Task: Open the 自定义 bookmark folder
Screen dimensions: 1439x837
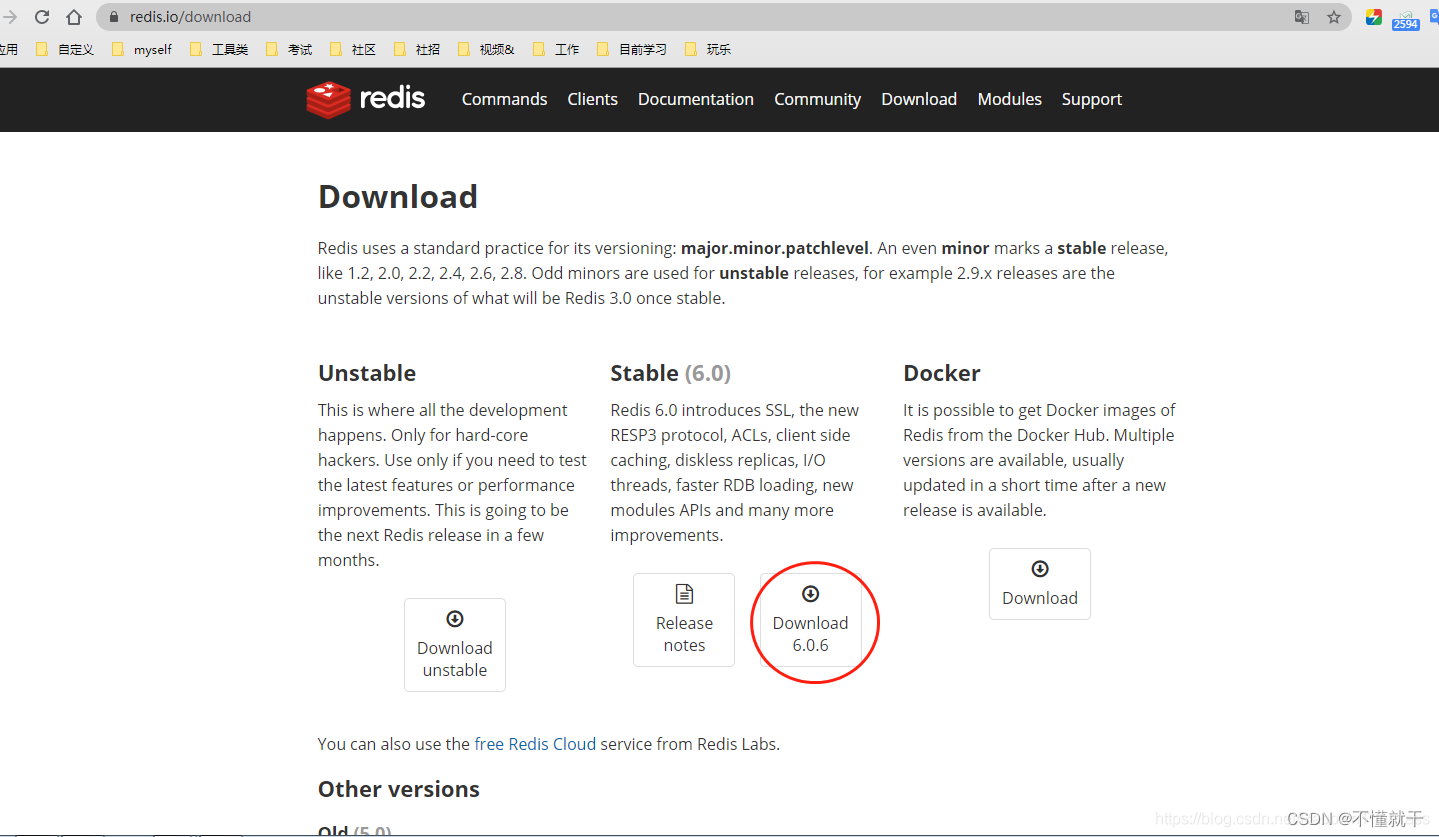Action: 65,49
